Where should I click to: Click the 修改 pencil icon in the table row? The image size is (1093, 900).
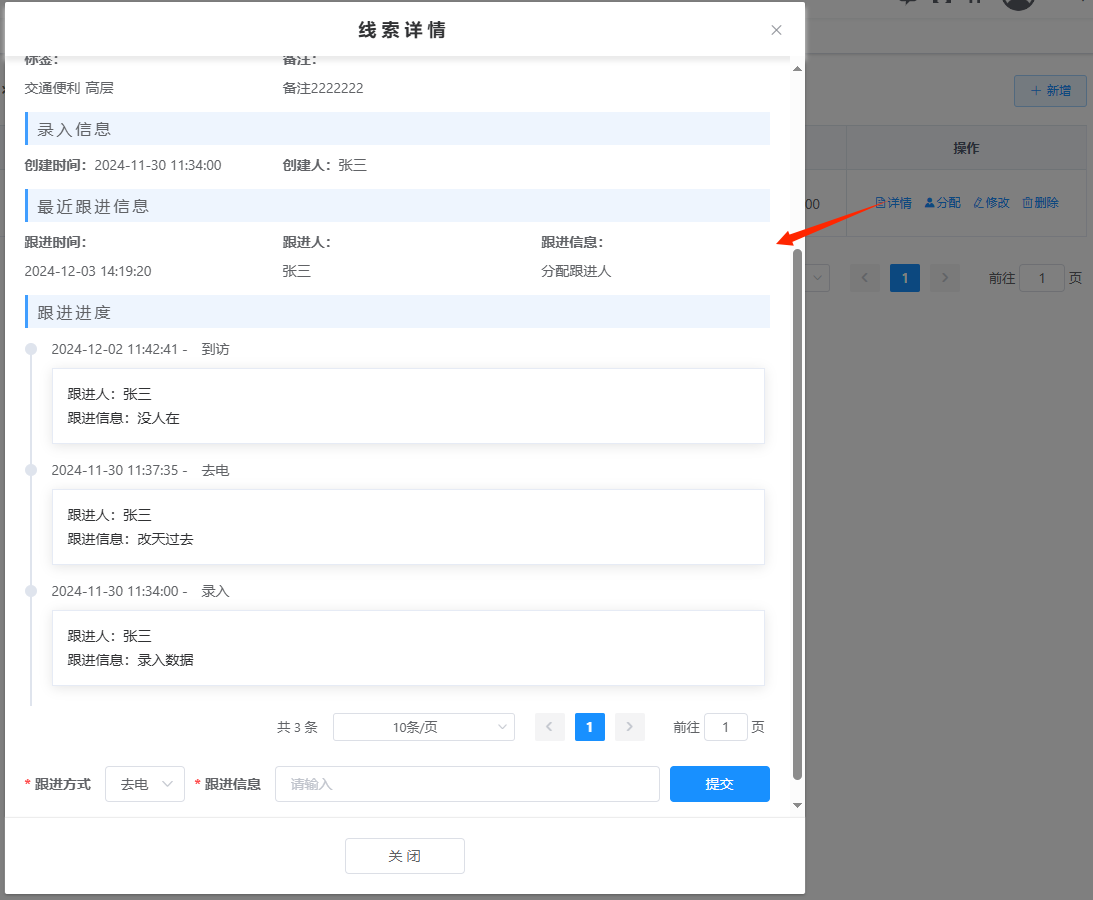coord(979,203)
